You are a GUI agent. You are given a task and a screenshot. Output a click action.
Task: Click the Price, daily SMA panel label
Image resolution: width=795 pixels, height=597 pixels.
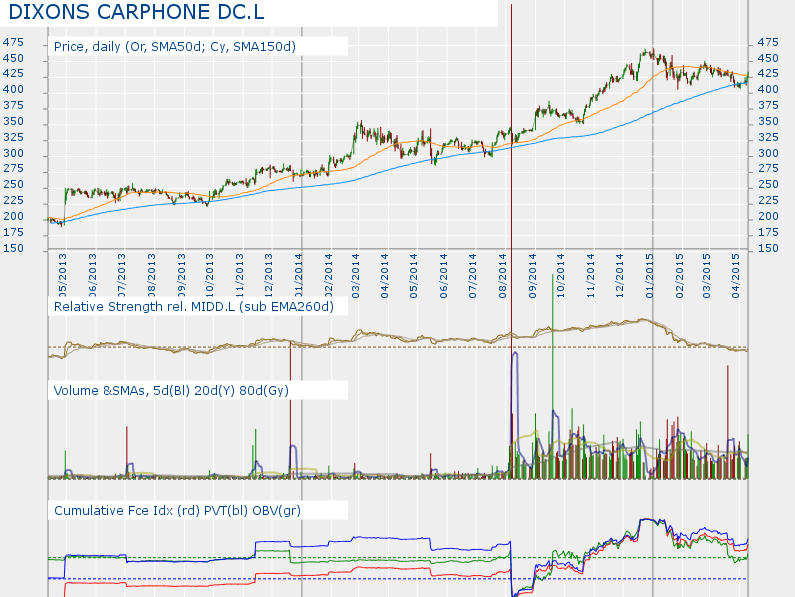174,47
